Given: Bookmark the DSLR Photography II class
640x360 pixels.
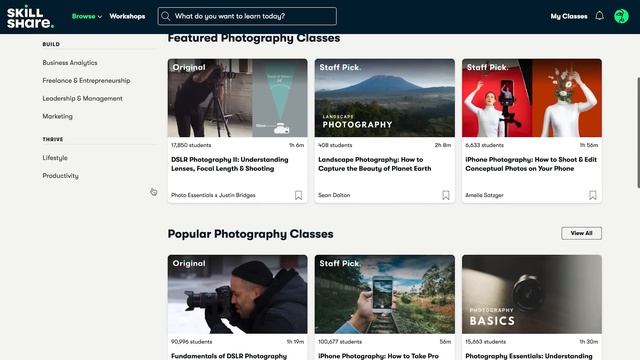Looking at the screenshot, I should [298, 195].
